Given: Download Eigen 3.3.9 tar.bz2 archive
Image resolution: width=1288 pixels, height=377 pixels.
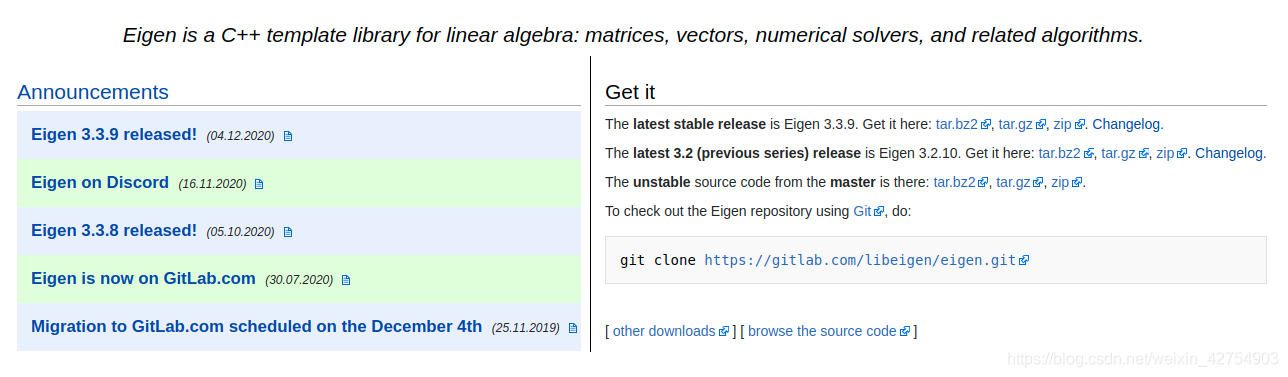Looking at the screenshot, I should coord(957,125).
